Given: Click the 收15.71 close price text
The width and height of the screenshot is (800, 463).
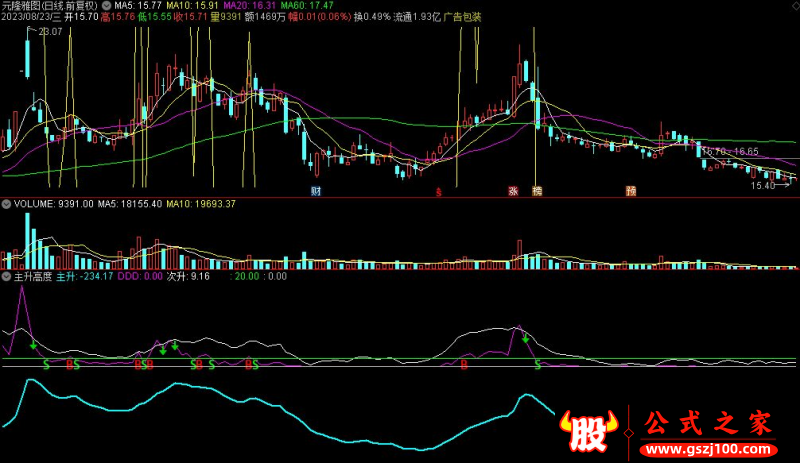Looking at the screenshot, I should 191,17.
